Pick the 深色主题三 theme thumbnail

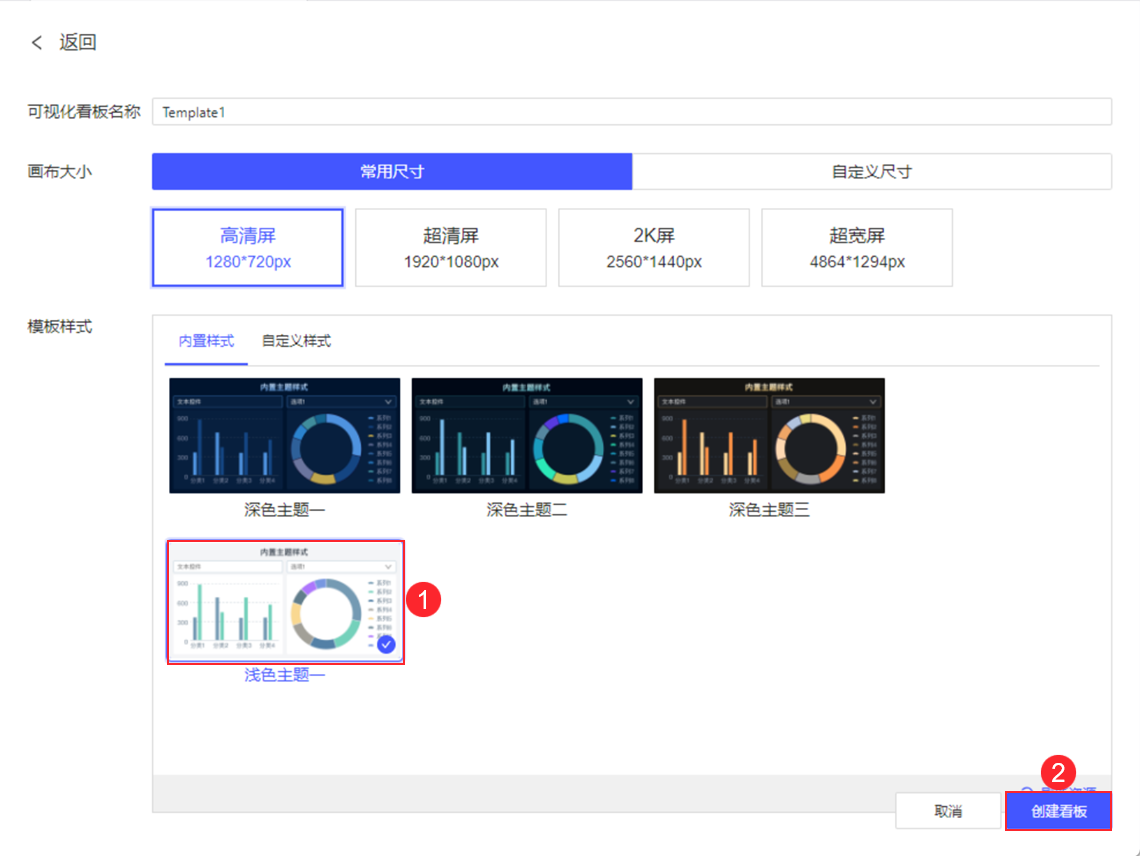point(769,436)
